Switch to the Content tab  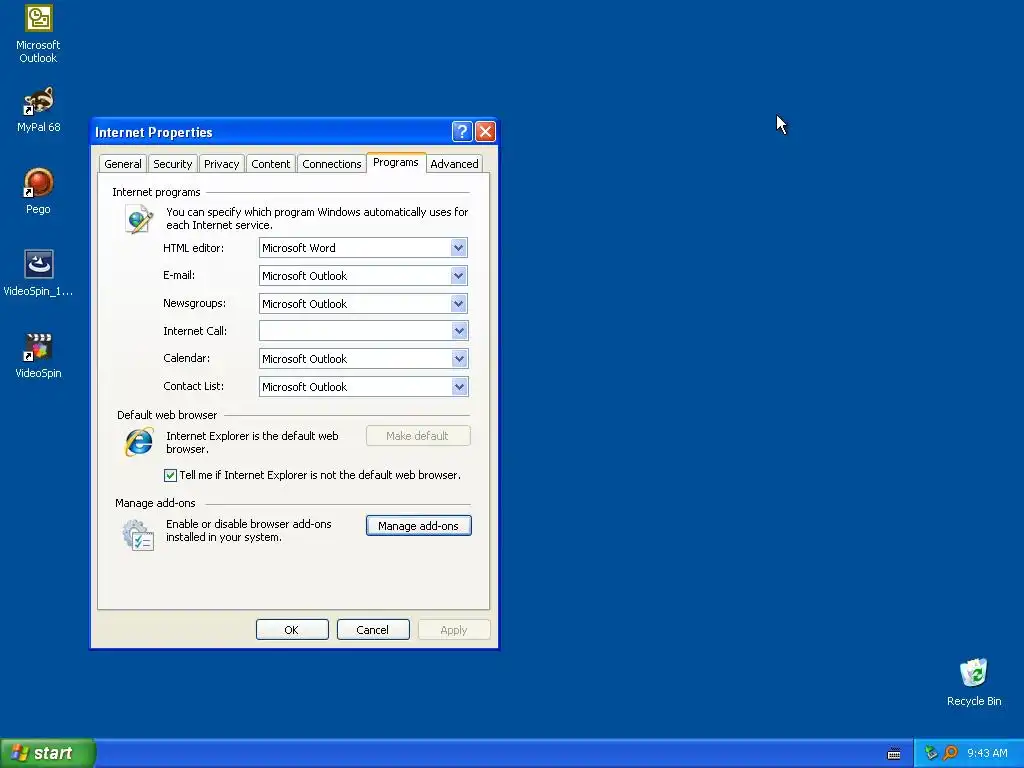pos(270,164)
